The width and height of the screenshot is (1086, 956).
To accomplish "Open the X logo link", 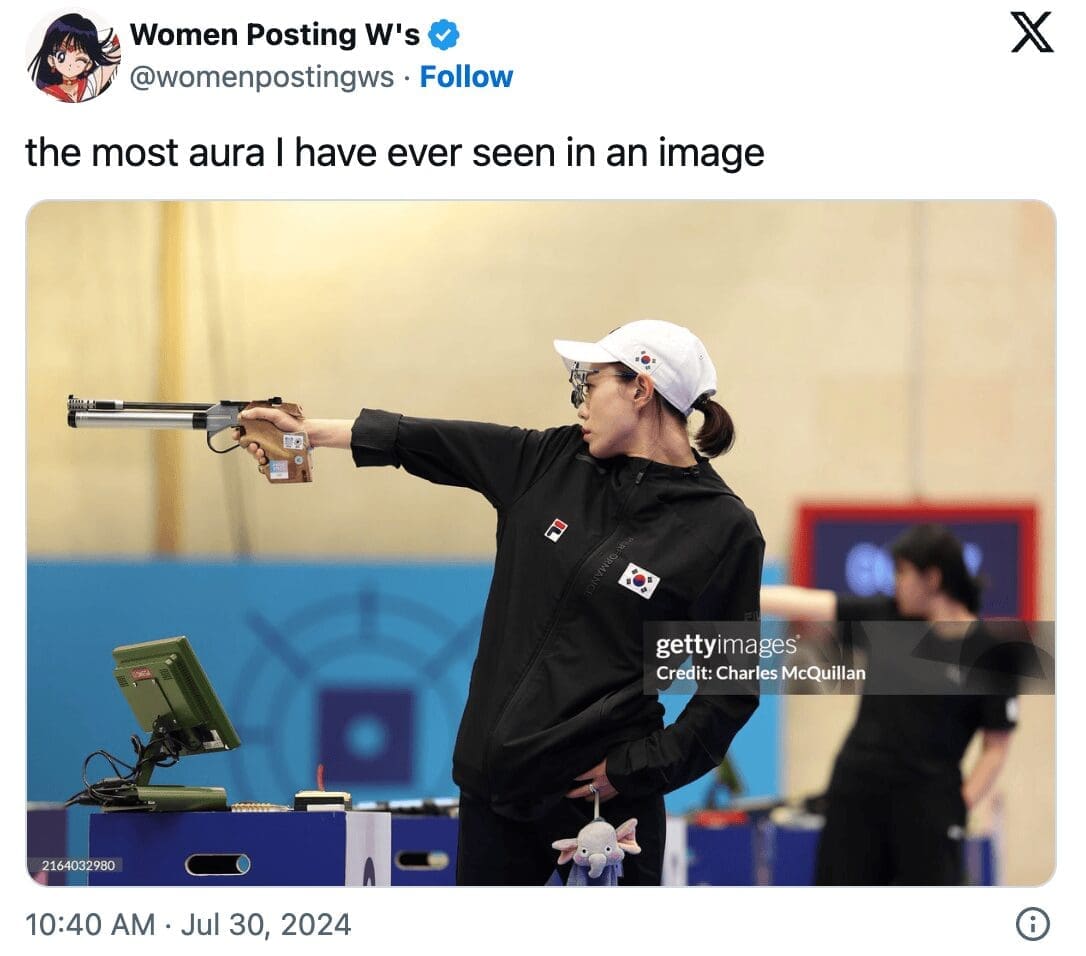I will [1032, 35].
